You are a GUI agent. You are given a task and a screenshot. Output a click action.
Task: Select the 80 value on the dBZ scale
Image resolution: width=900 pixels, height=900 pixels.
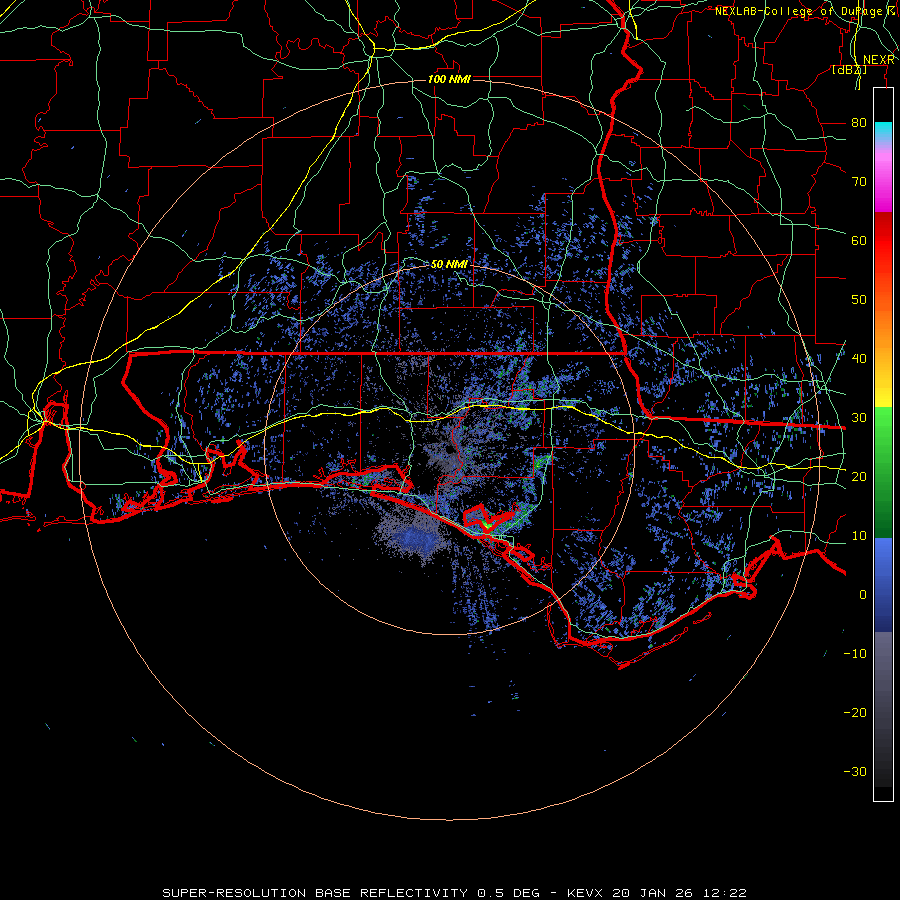coord(859,123)
